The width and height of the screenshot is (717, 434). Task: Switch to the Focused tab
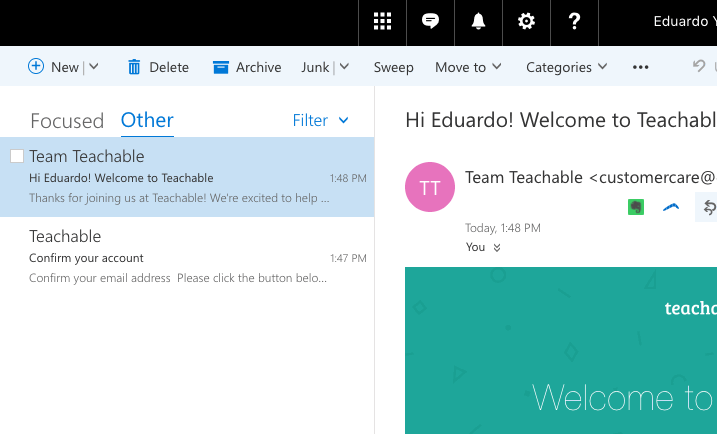[x=67, y=121]
